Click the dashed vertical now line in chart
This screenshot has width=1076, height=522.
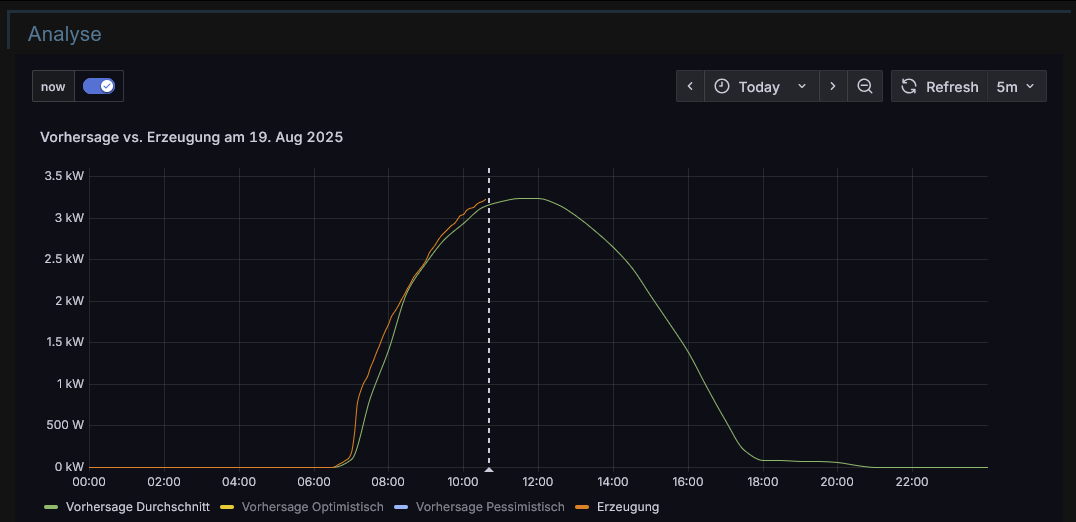coord(489,316)
